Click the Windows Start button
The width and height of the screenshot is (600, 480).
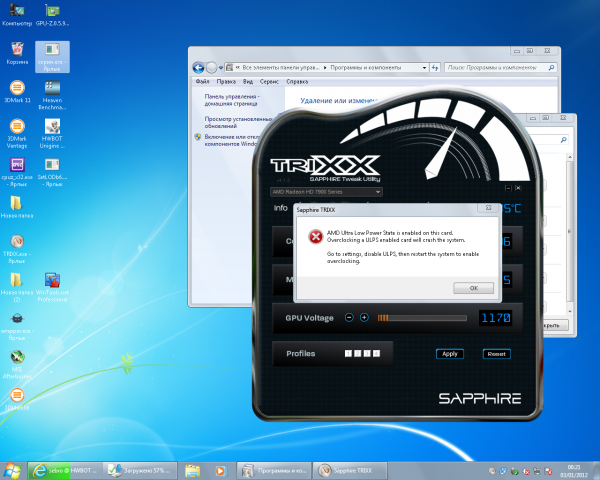point(12,470)
